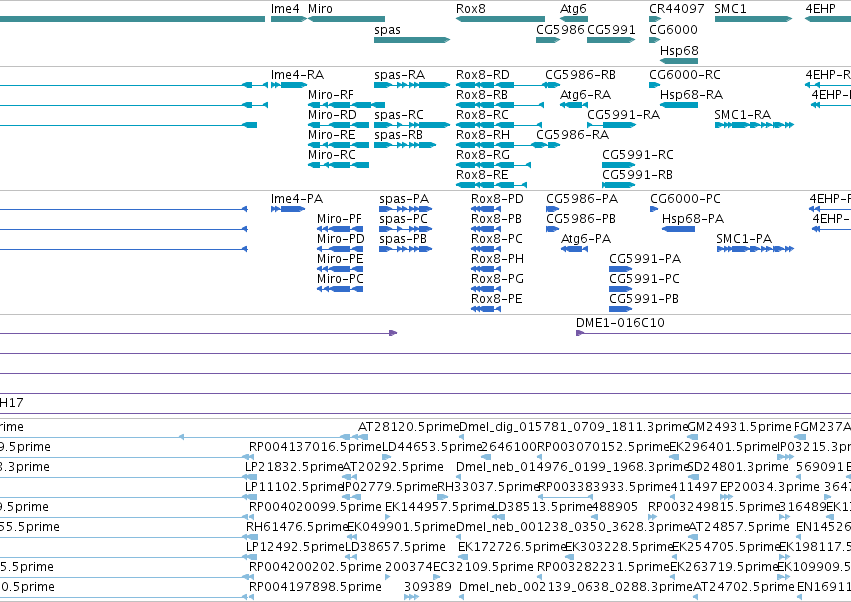Click the AT28120.5prime EST label
The height and width of the screenshot is (602, 851).
(x=408, y=427)
